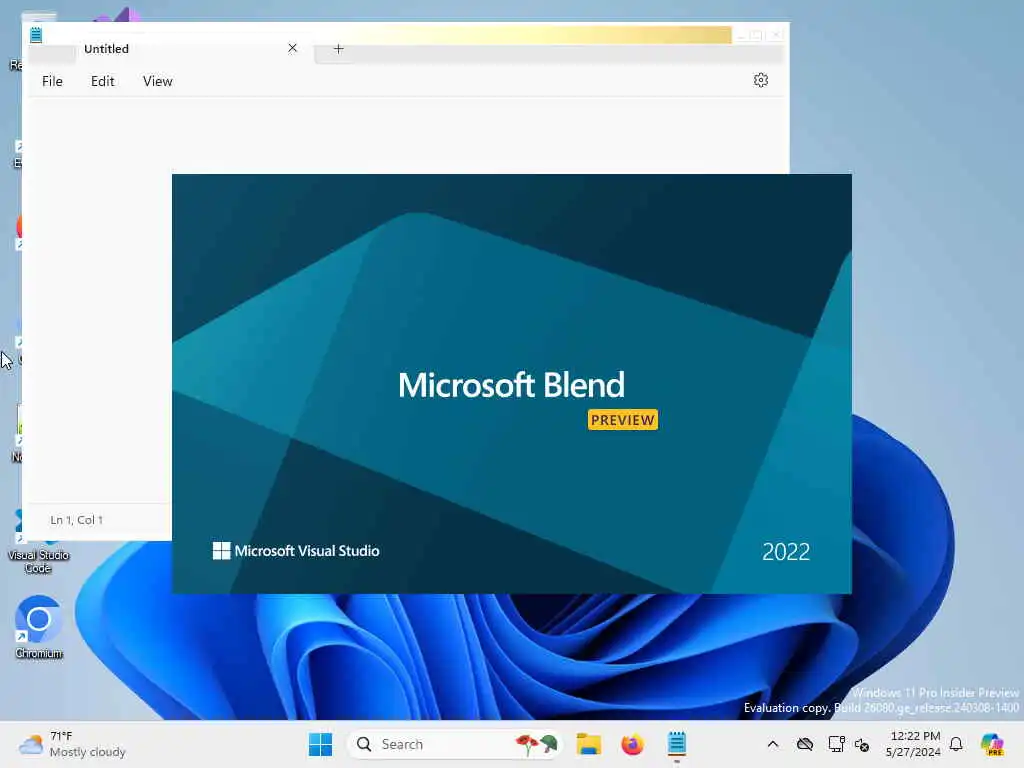Viewport: 1024px width, 768px height.
Task: Click the muted volume tray icon
Action: pos(862,744)
